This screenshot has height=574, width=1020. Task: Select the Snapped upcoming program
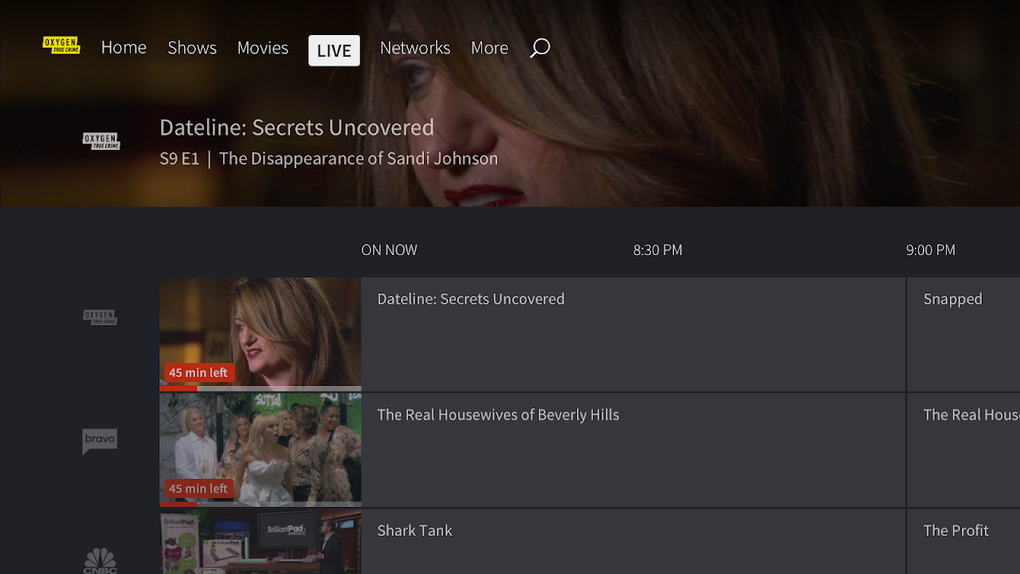coord(963,335)
